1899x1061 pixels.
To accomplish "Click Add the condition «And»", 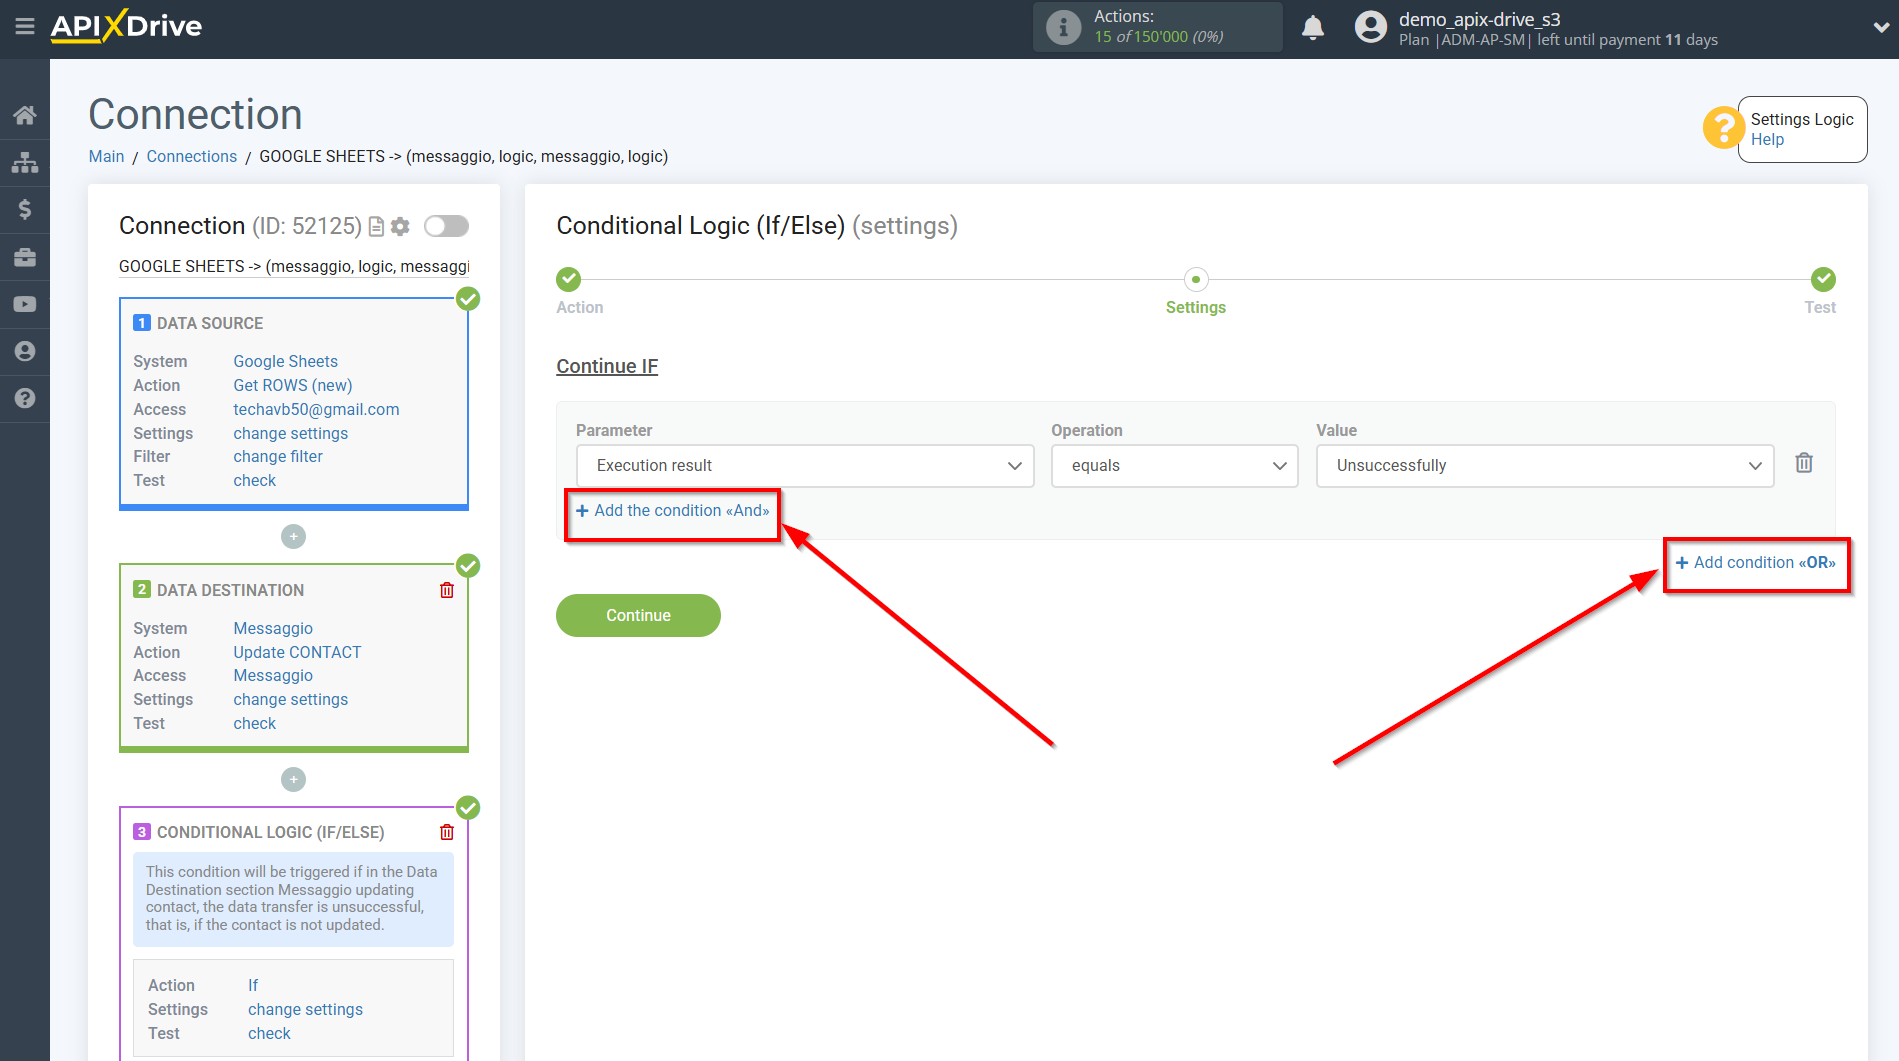I will [673, 511].
